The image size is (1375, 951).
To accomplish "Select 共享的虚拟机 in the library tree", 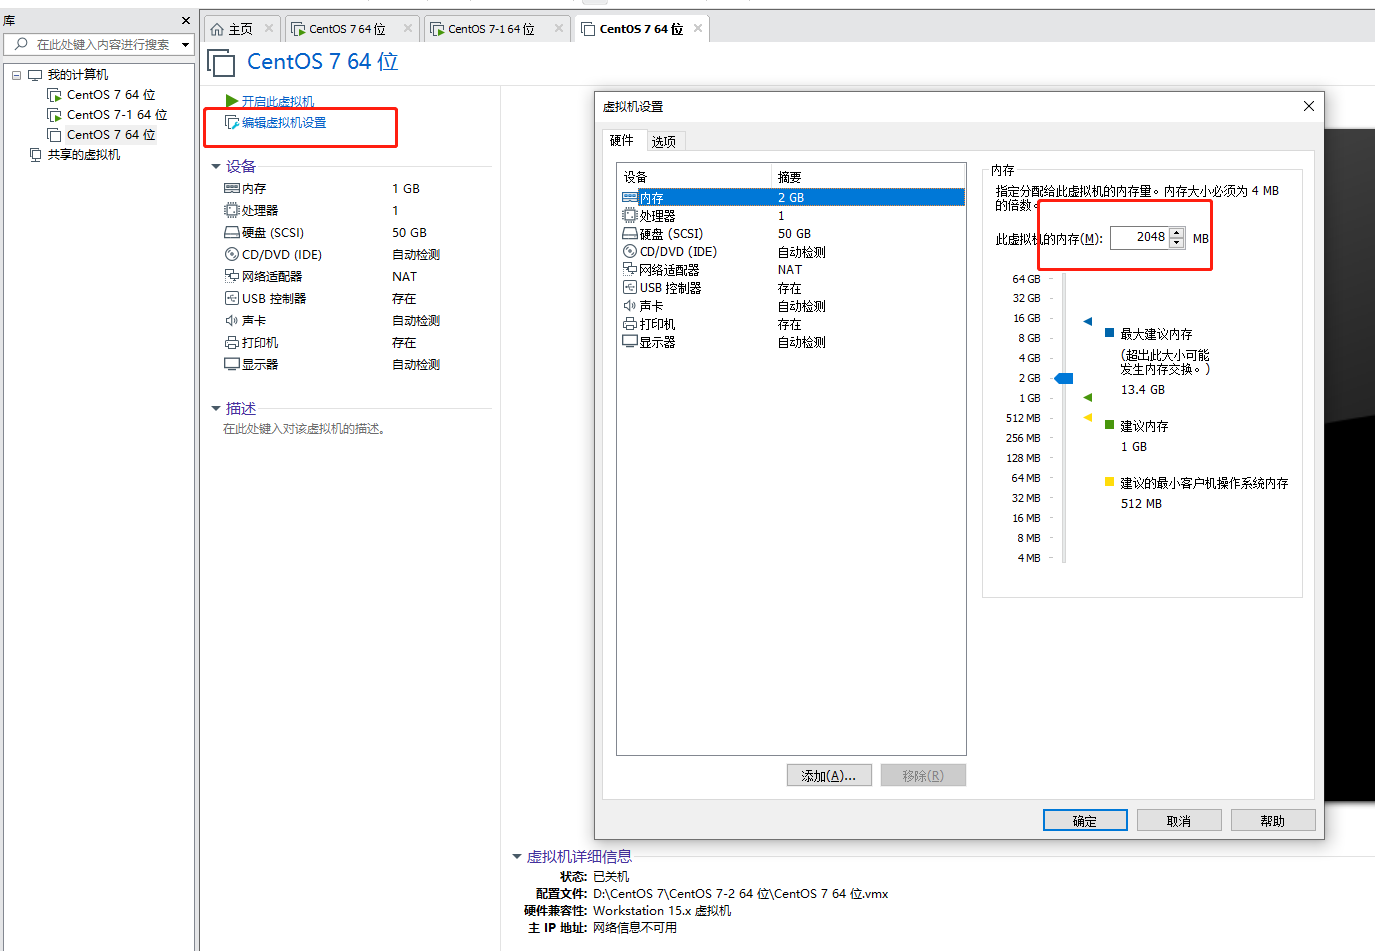I will click(x=84, y=154).
